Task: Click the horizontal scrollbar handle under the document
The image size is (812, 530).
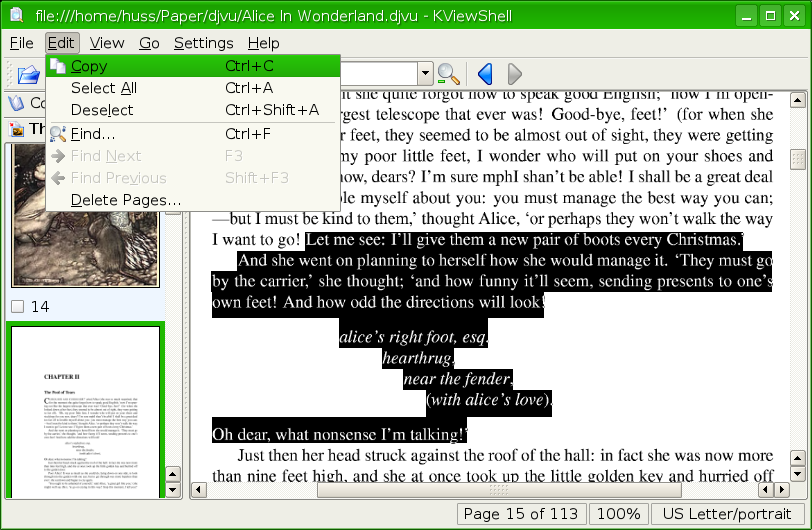Action: (499, 490)
